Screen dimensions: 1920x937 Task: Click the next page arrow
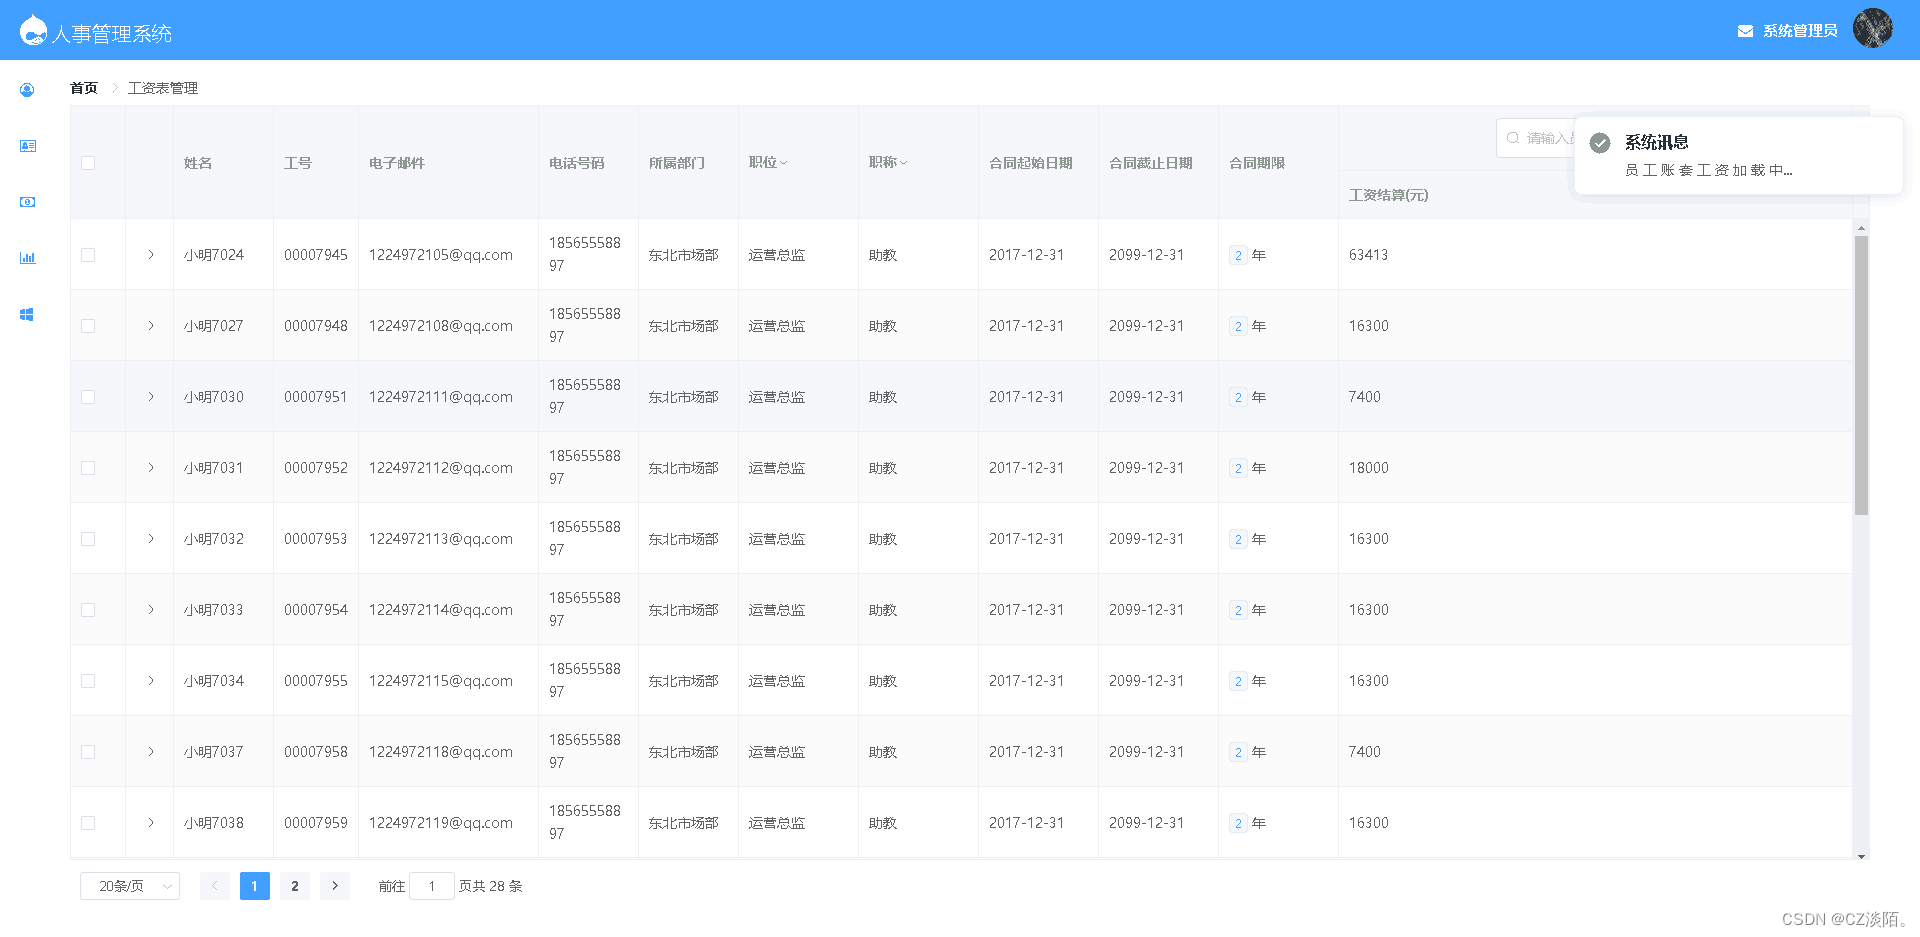[x=335, y=886]
